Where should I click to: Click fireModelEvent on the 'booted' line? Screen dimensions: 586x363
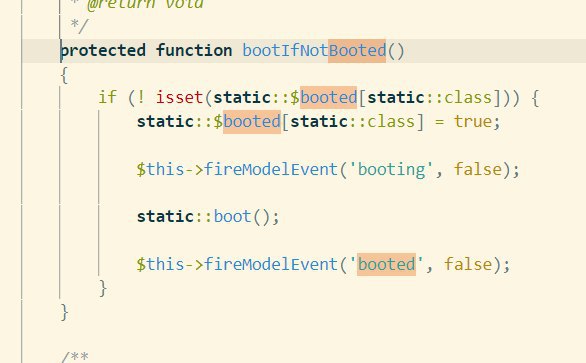pos(271,264)
